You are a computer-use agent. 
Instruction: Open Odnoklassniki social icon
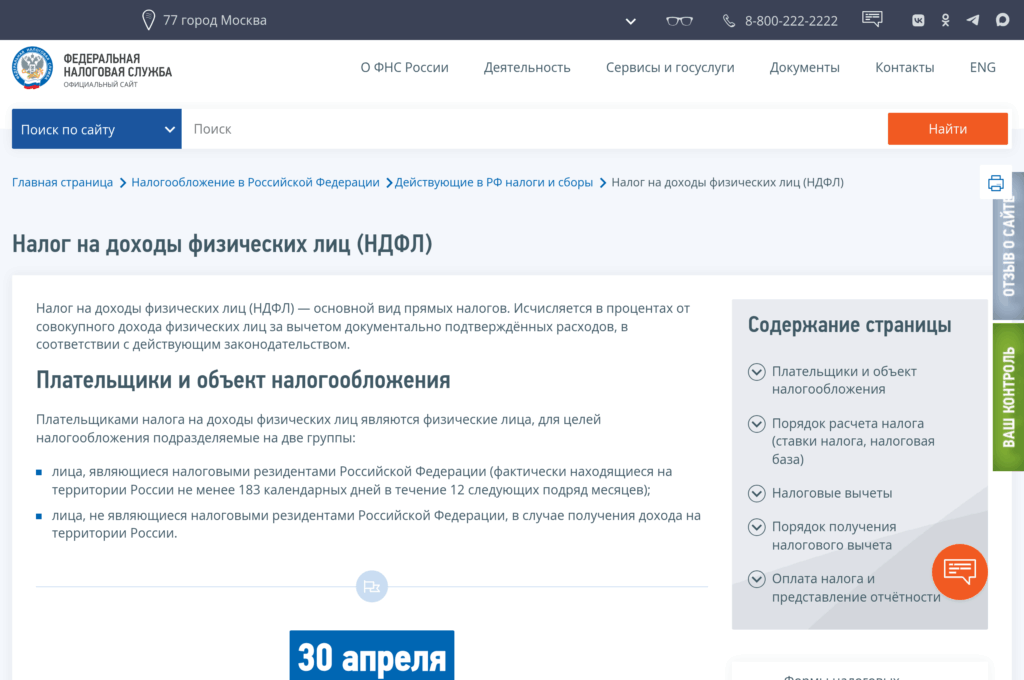coord(945,21)
